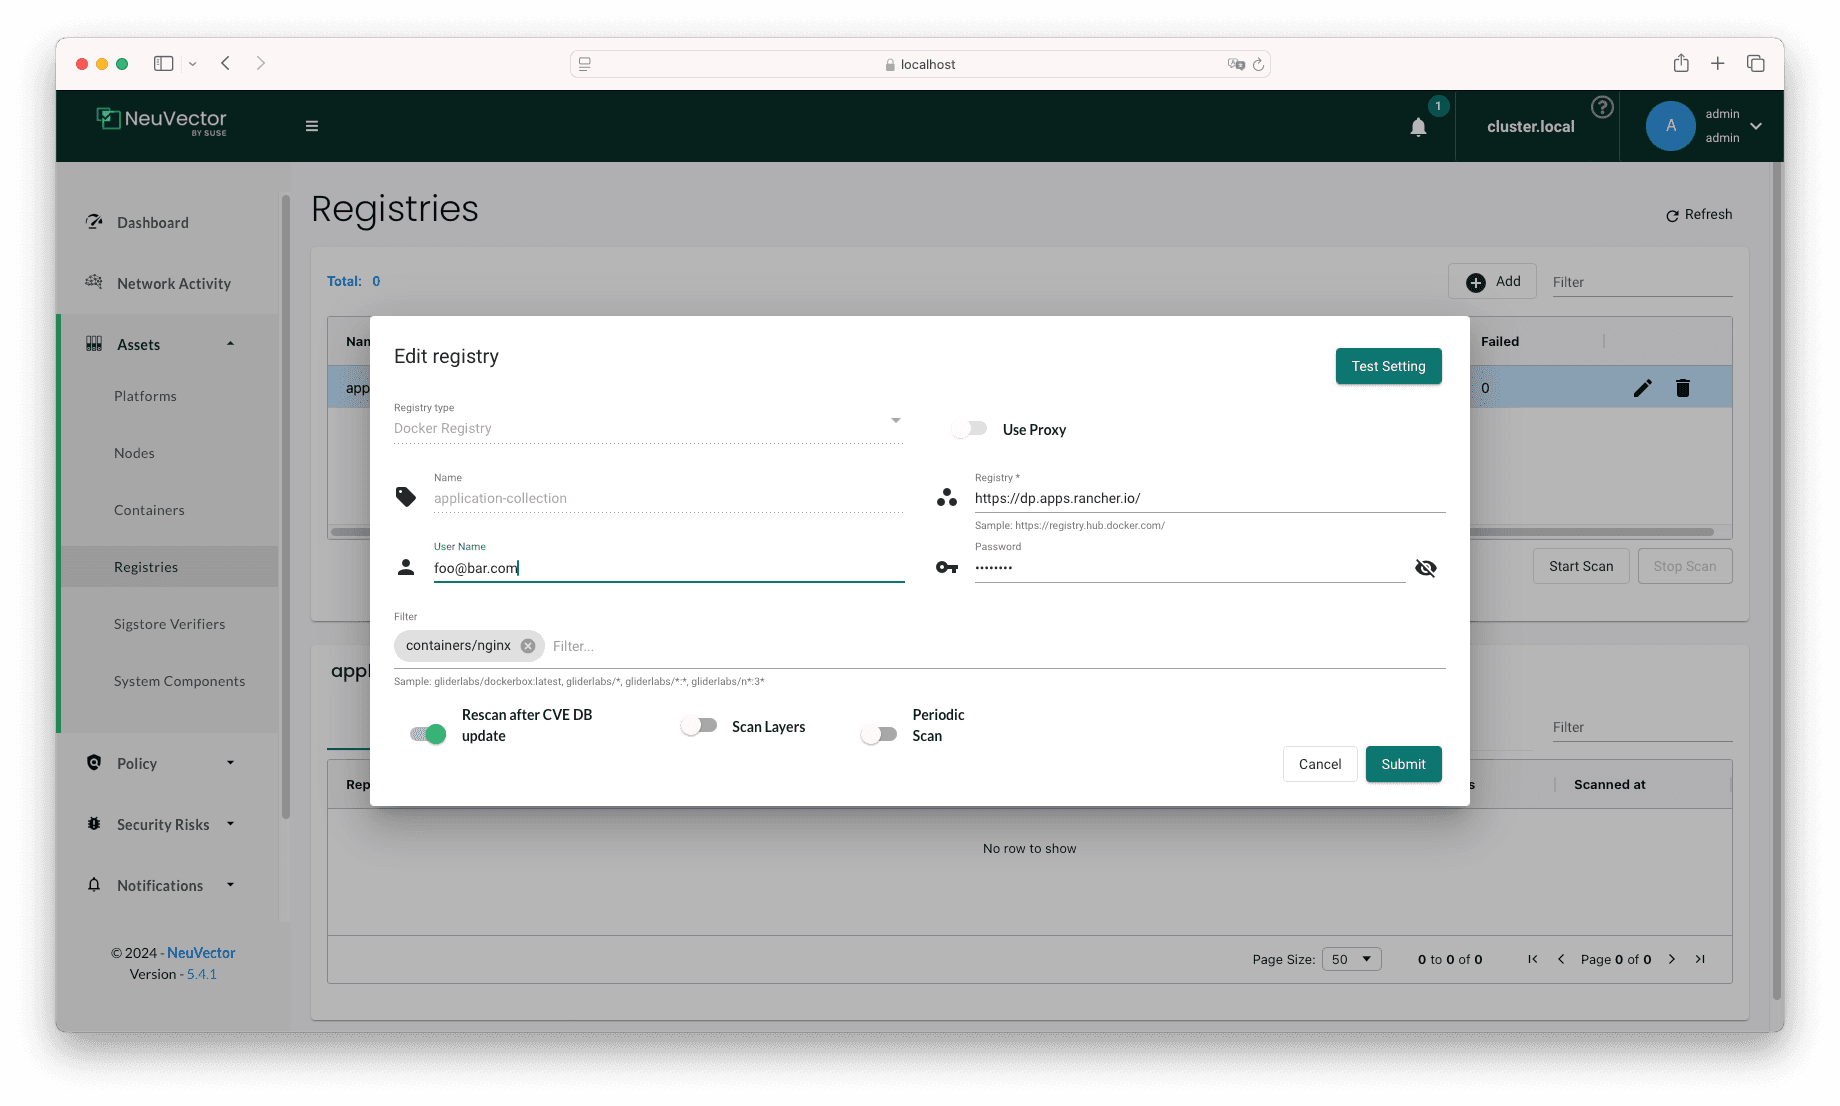The width and height of the screenshot is (1840, 1106).
Task: Delete the registry using the trash icon
Action: [1683, 388]
